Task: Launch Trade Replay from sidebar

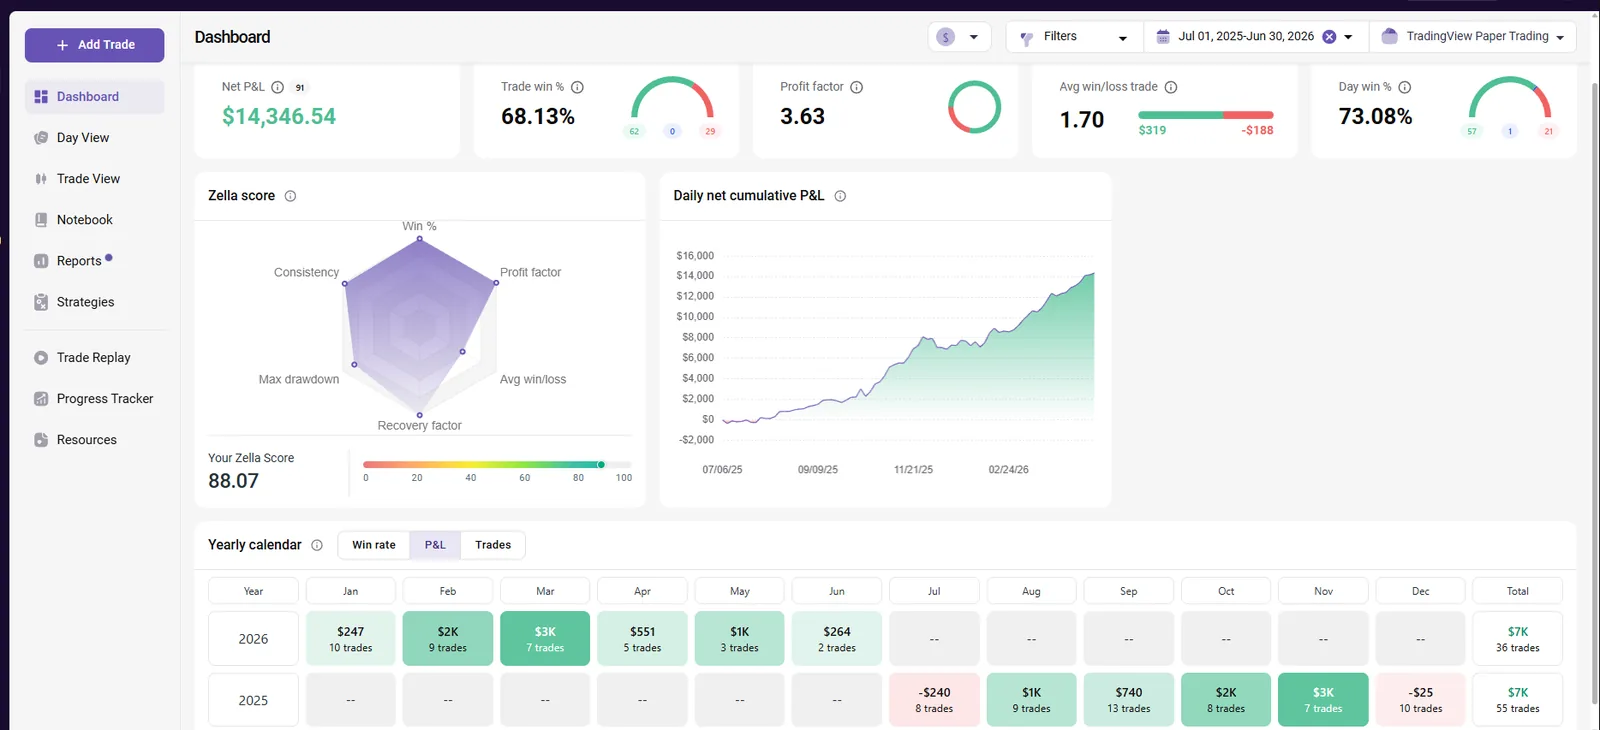Action: pos(95,358)
